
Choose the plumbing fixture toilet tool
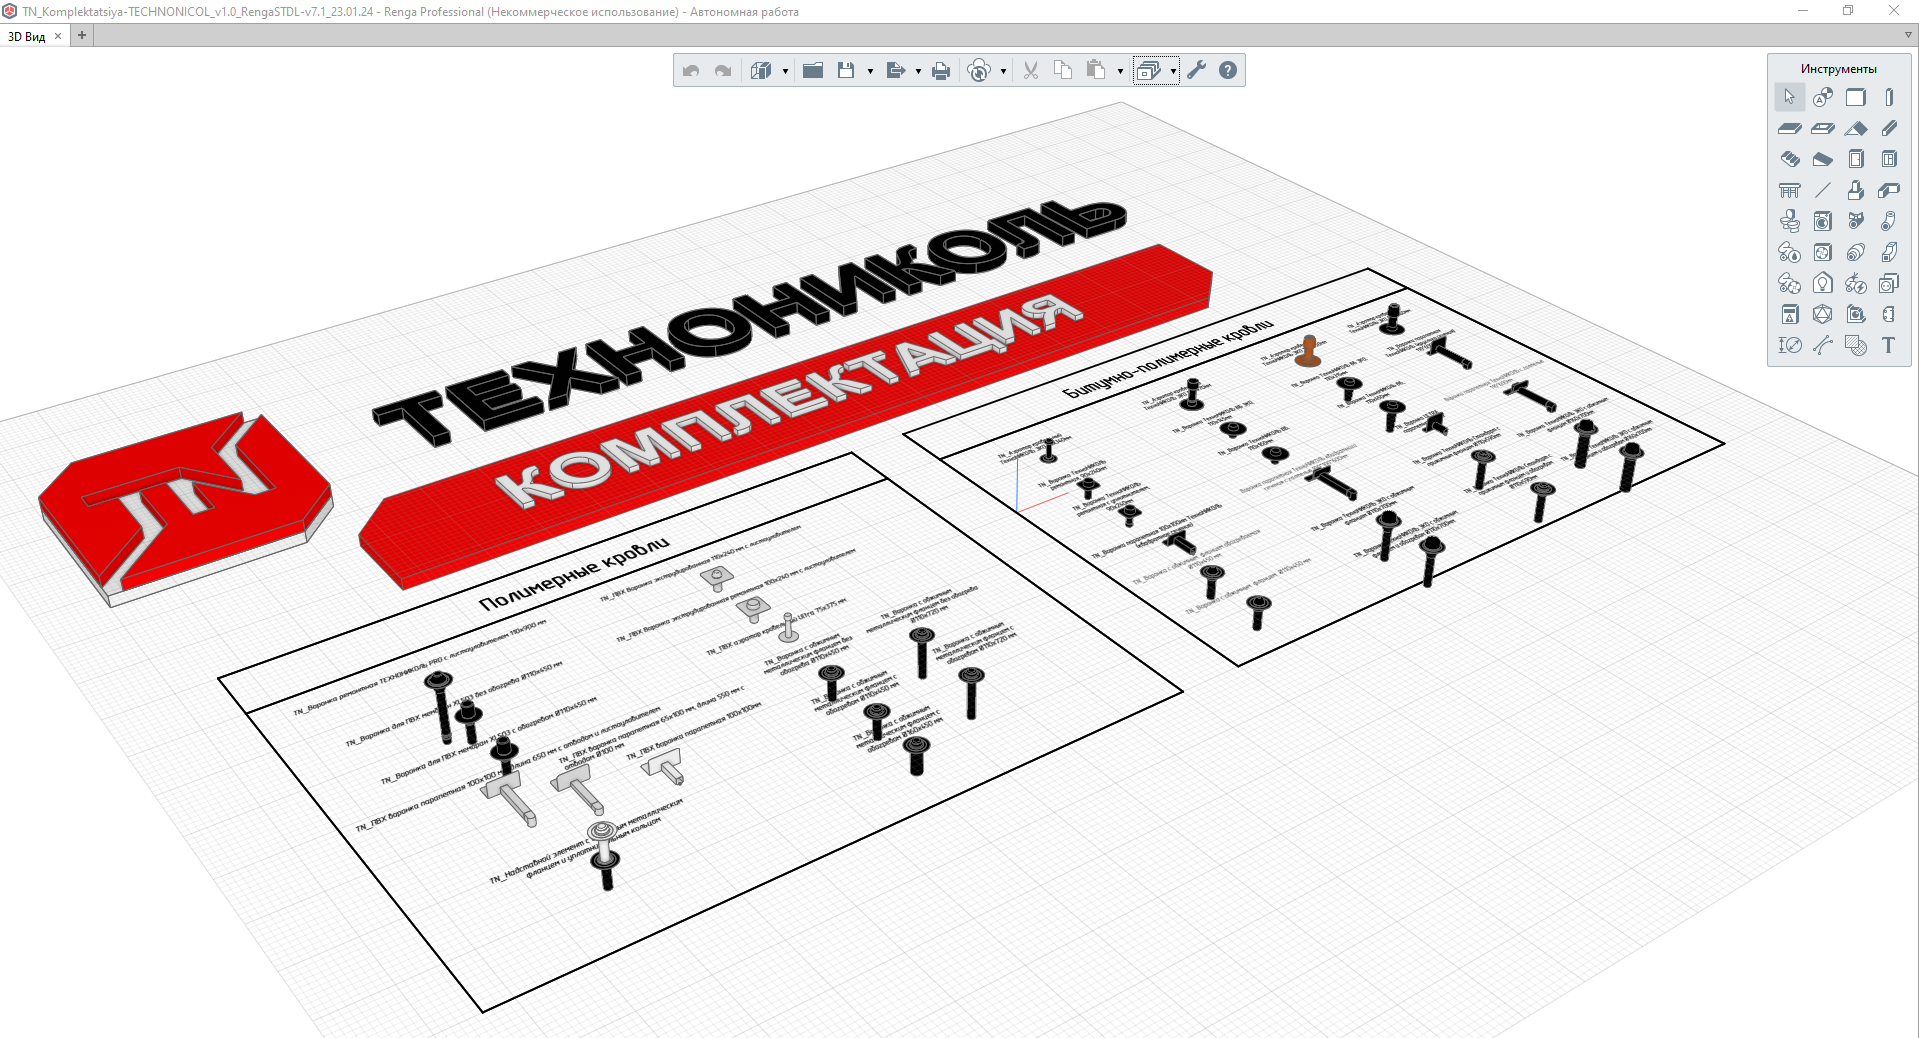tap(1790, 221)
